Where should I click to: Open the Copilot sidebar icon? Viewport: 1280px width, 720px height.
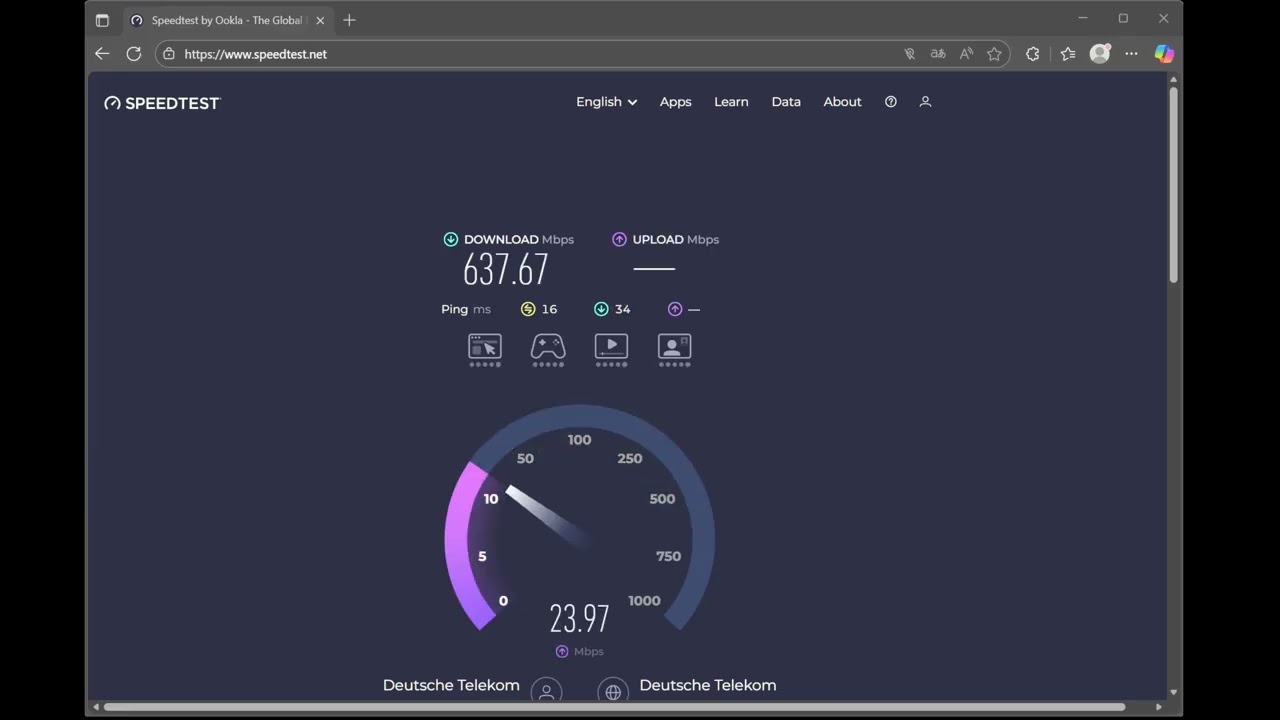pyautogui.click(x=1164, y=54)
